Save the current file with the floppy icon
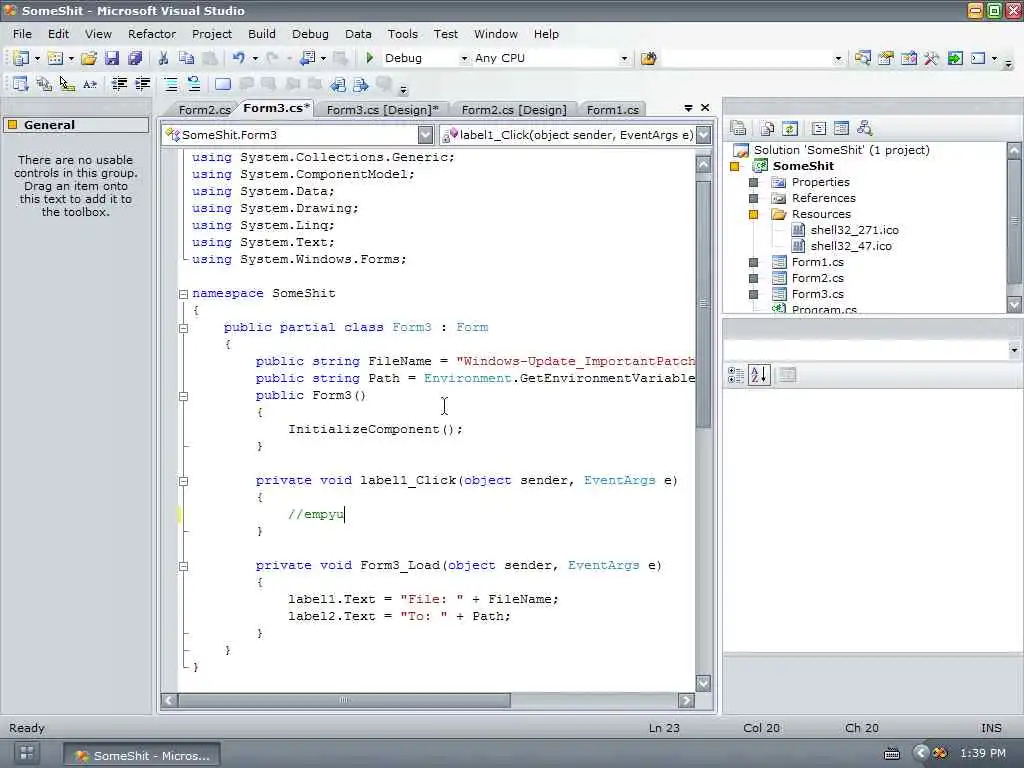The width and height of the screenshot is (1024, 768). click(x=112, y=58)
